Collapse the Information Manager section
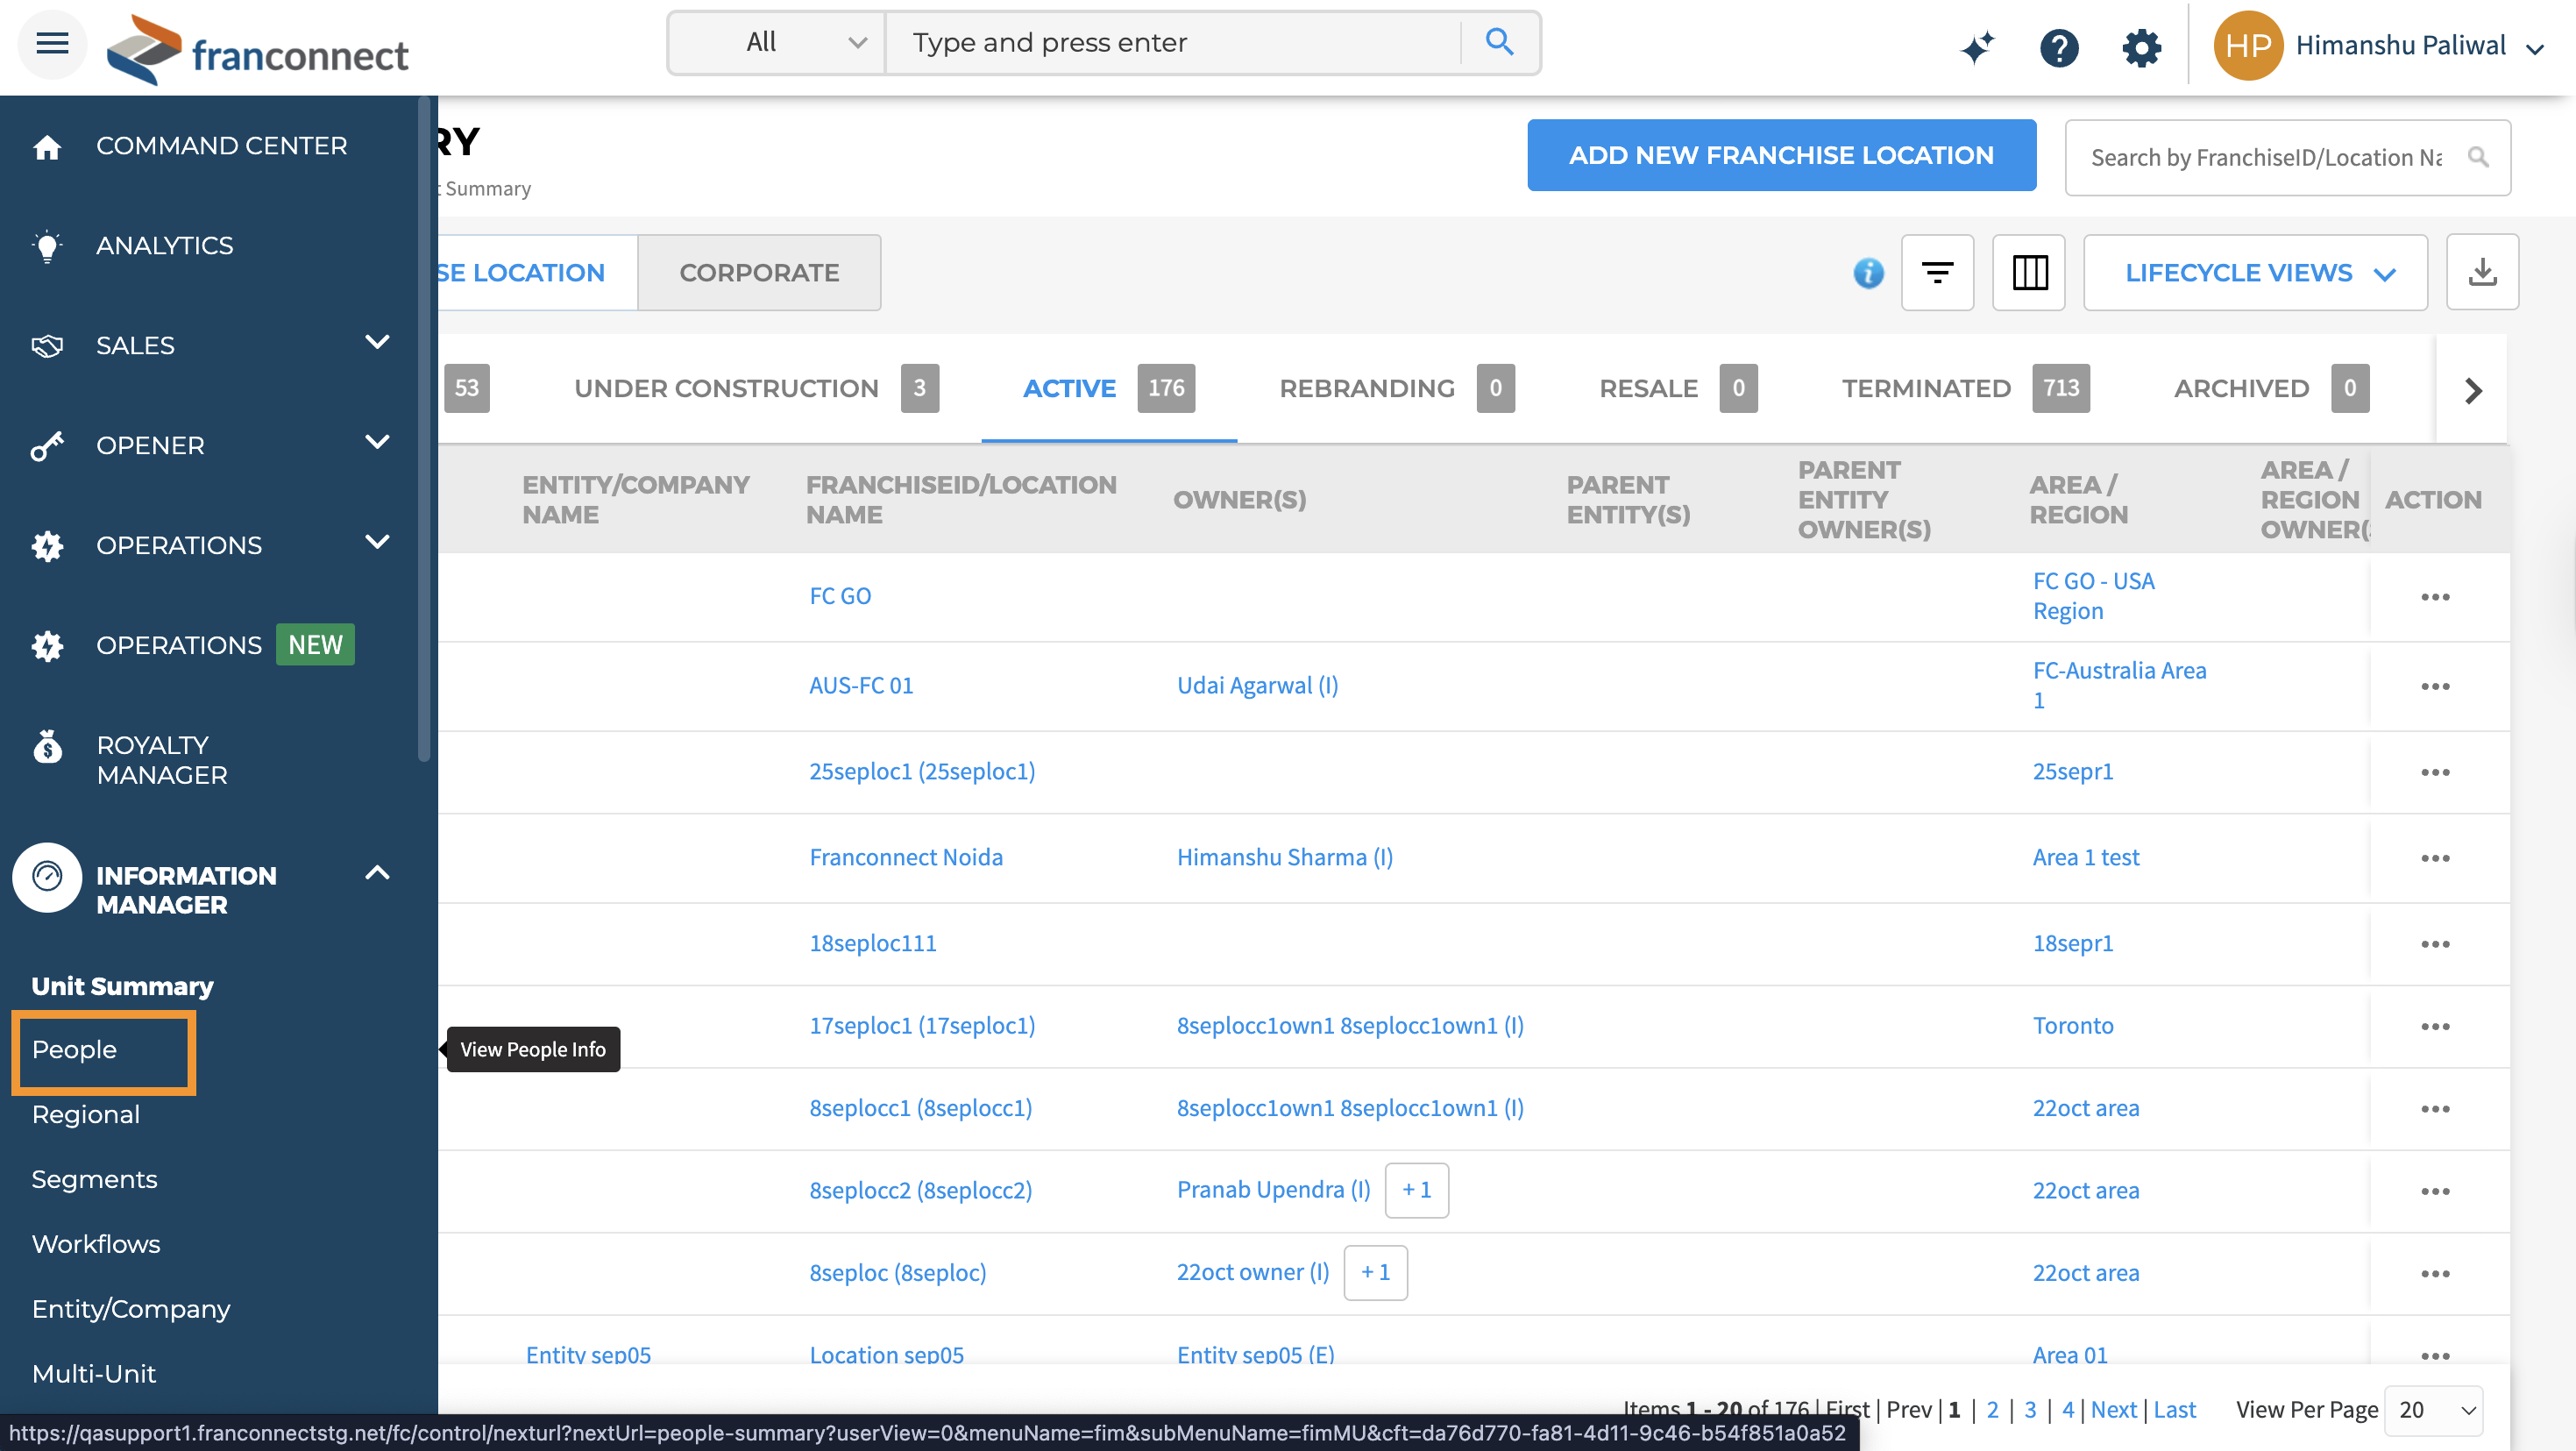 pos(377,873)
